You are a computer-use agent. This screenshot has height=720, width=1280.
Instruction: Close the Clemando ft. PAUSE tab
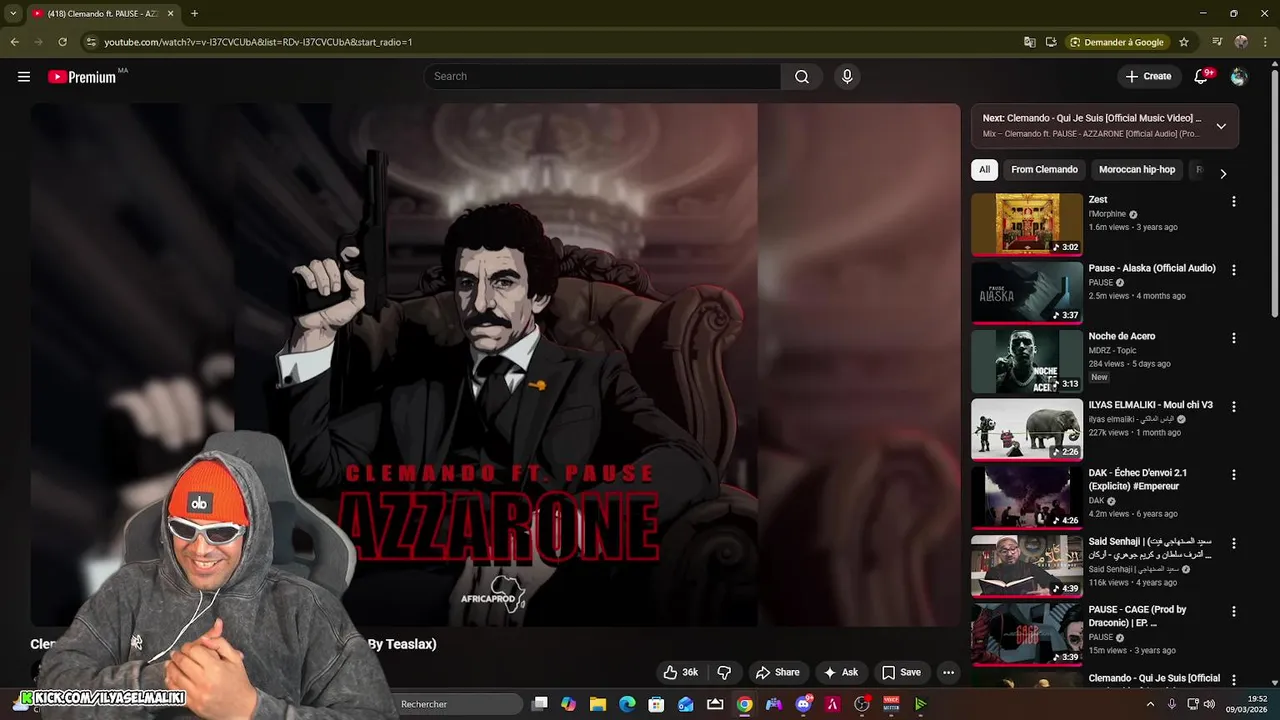coord(170,13)
